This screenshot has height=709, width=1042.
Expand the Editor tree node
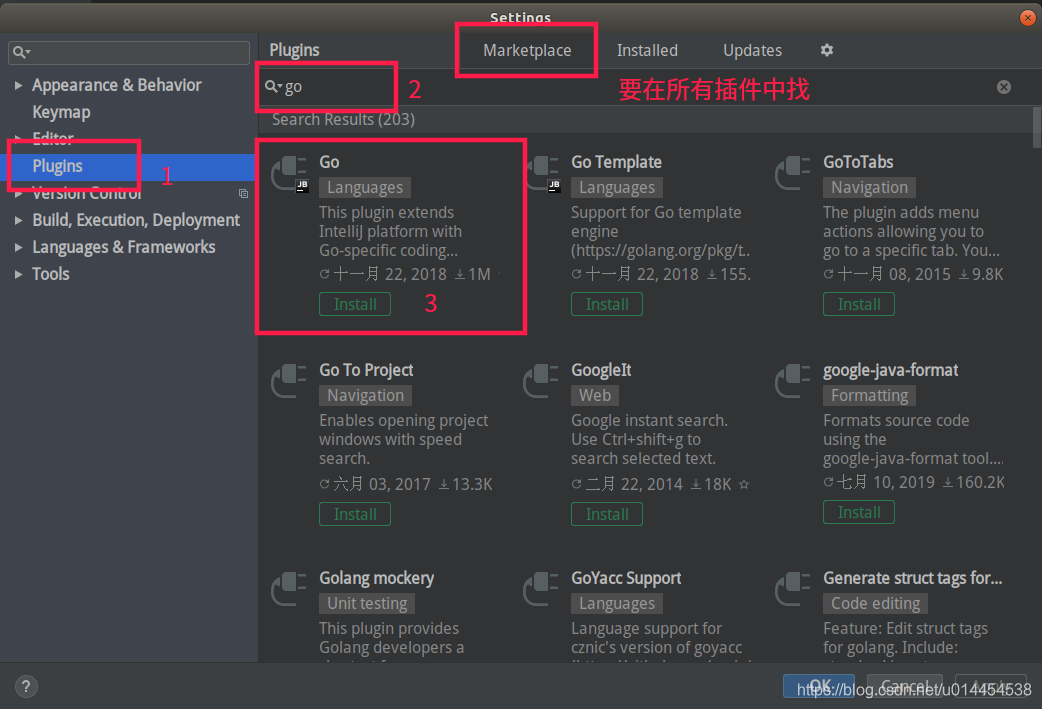(19, 139)
